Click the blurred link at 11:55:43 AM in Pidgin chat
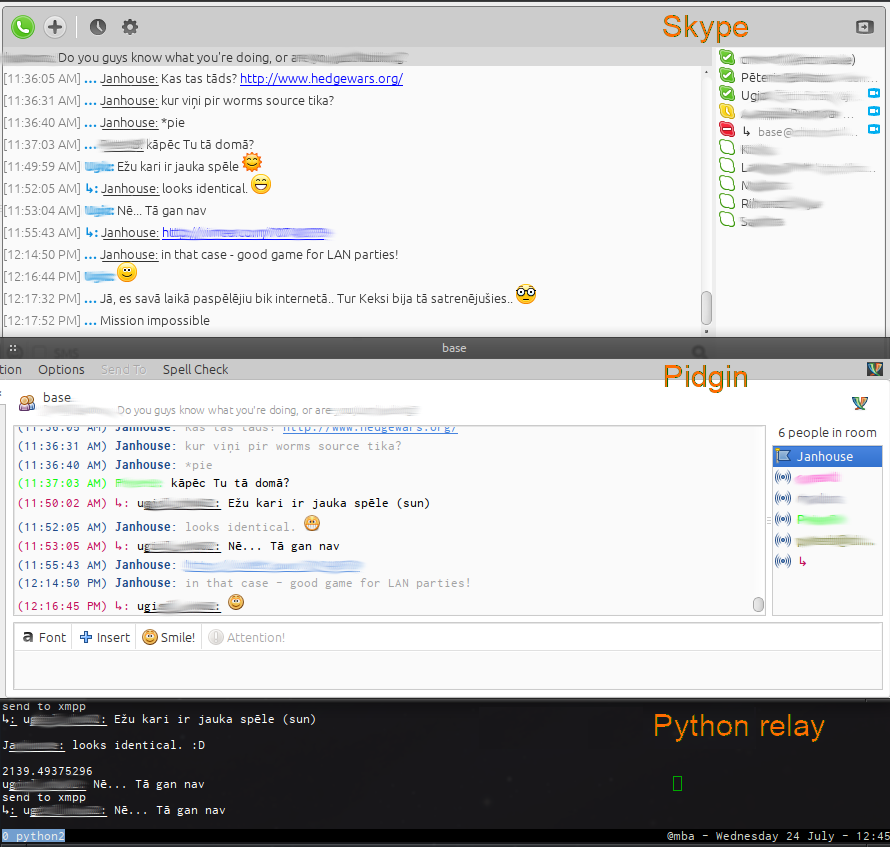This screenshot has width=890, height=847. click(x=272, y=565)
